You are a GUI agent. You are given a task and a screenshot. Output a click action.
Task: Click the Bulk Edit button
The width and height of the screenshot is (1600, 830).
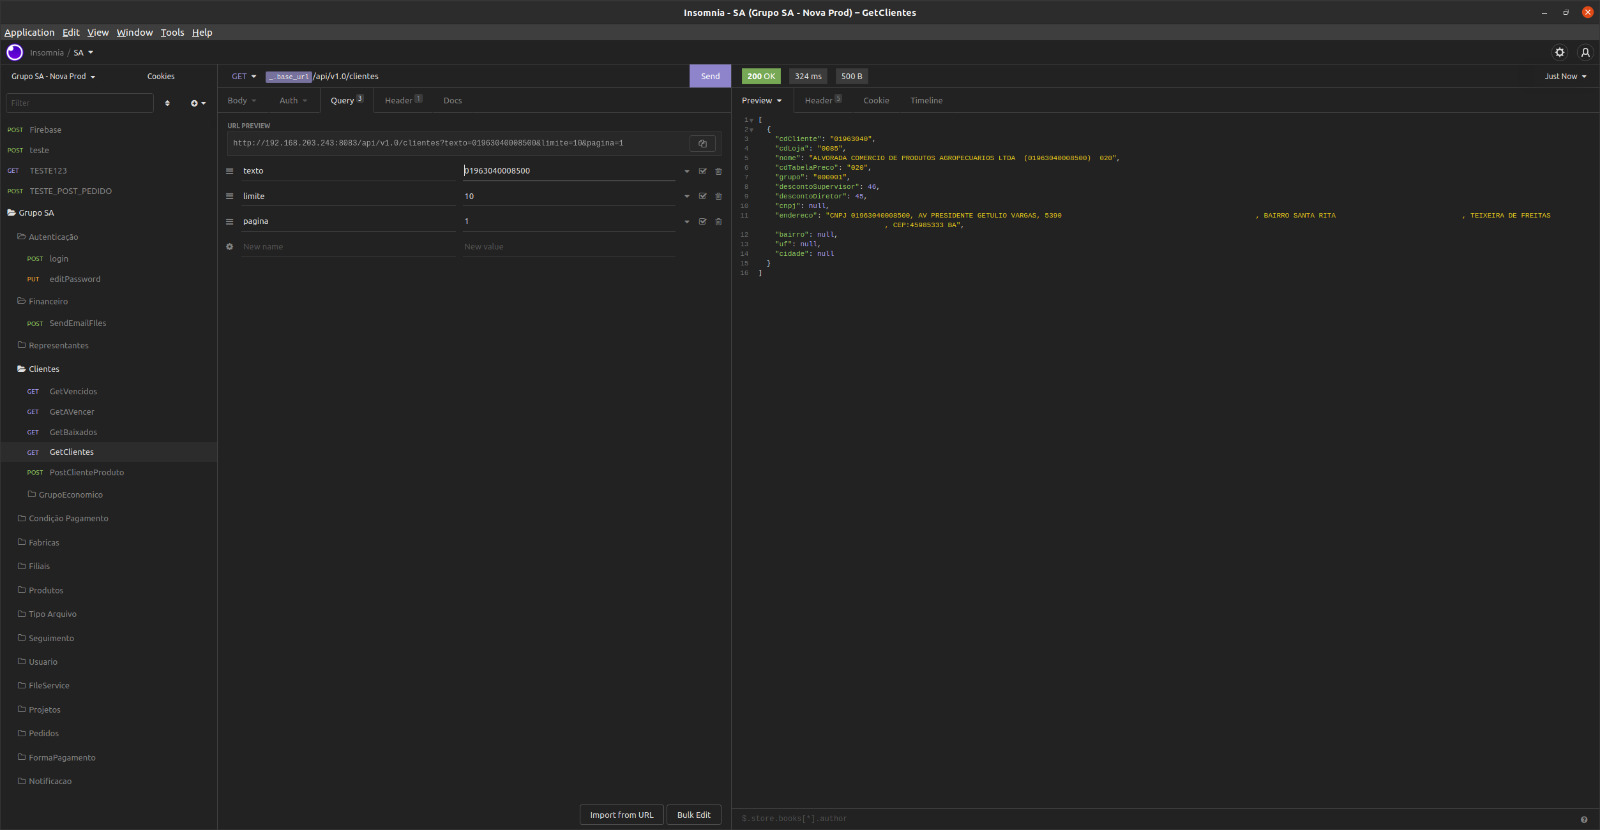point(693,815)
